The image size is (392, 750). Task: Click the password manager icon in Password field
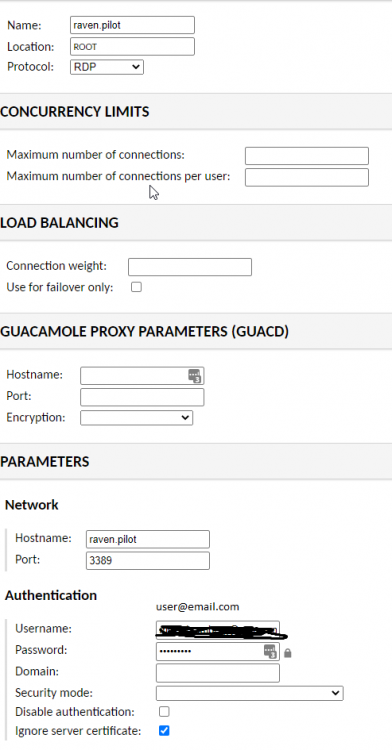click(x=270, y=651)
